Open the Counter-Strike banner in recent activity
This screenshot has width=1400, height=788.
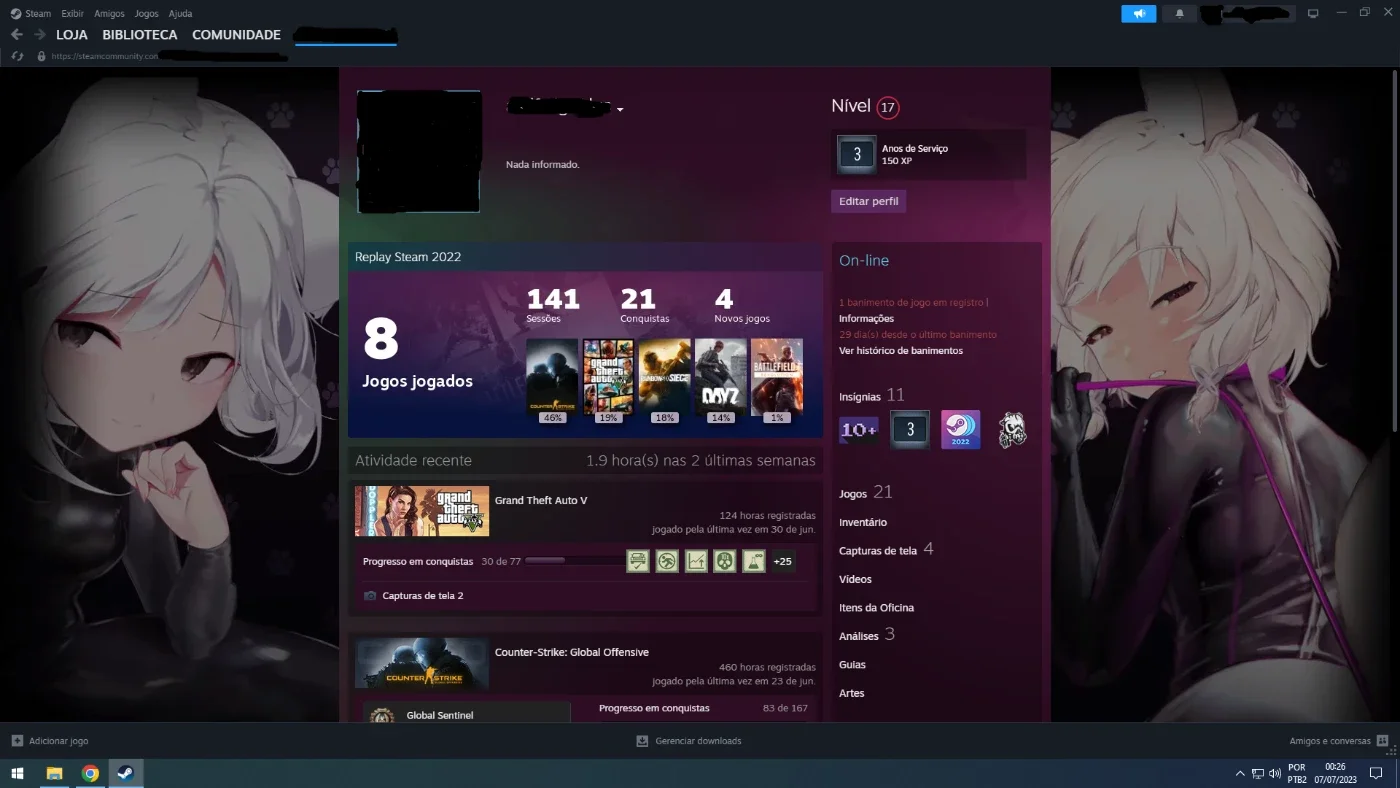422,663
